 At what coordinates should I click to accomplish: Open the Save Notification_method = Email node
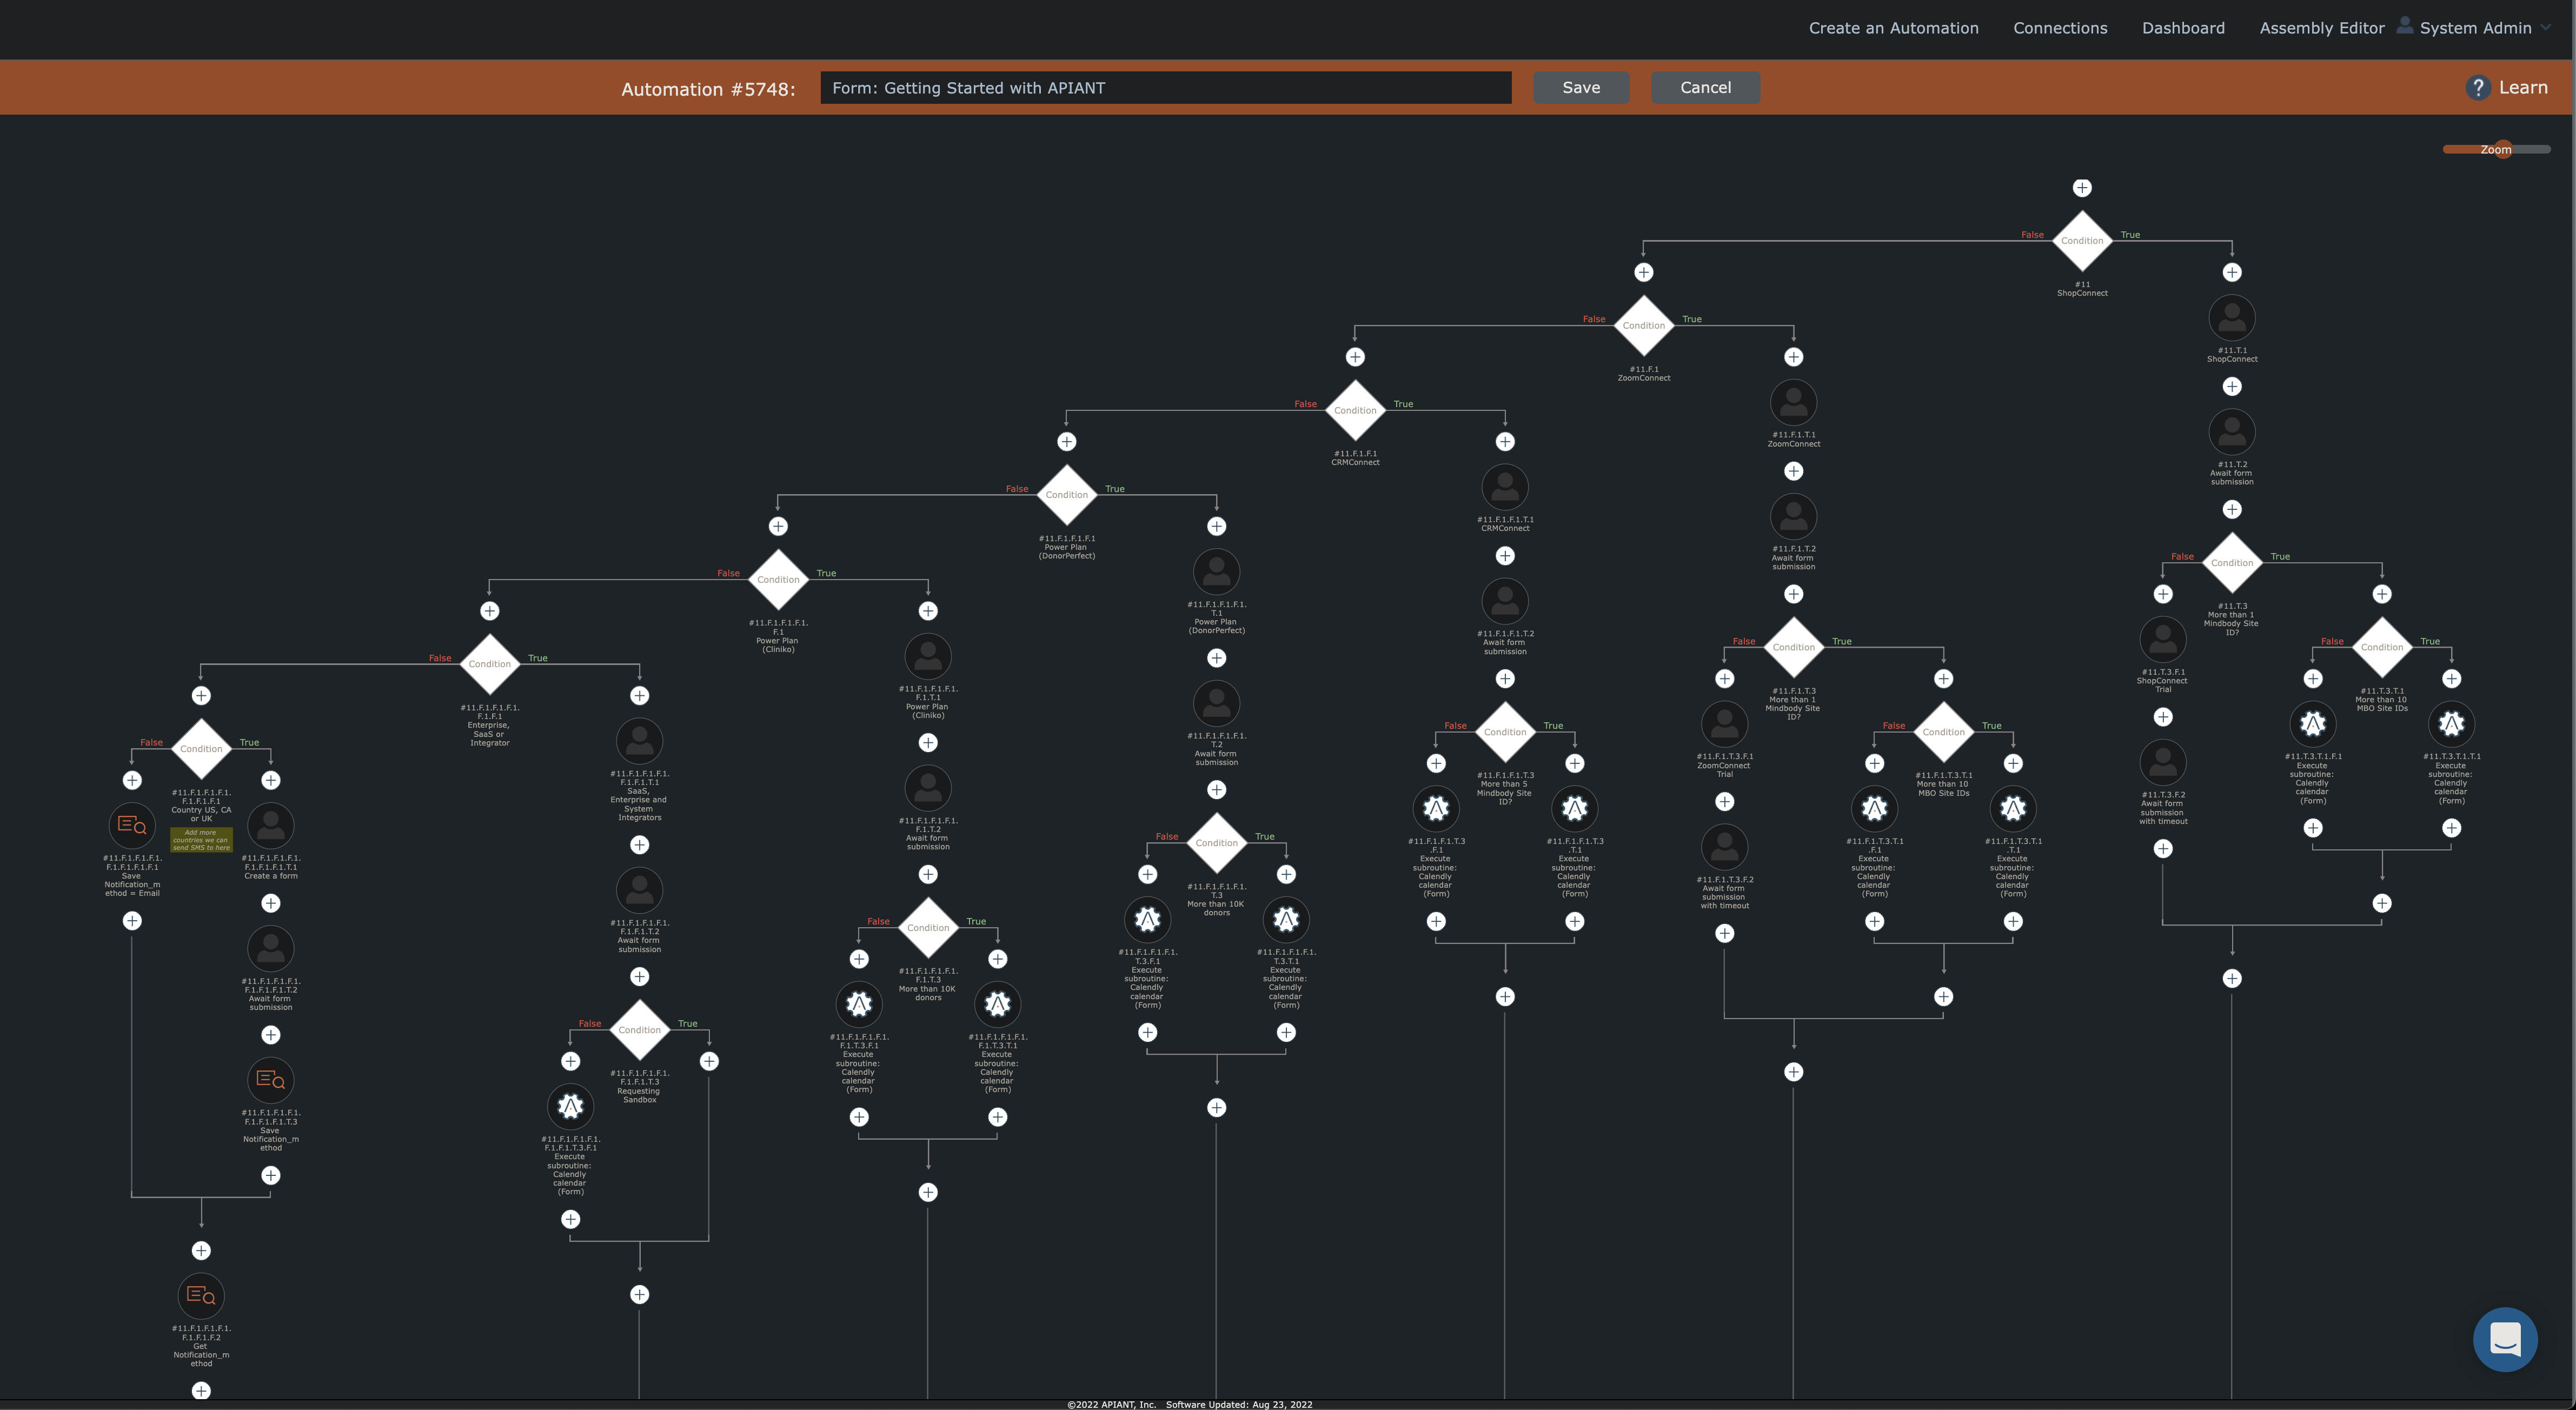[132, 826]
